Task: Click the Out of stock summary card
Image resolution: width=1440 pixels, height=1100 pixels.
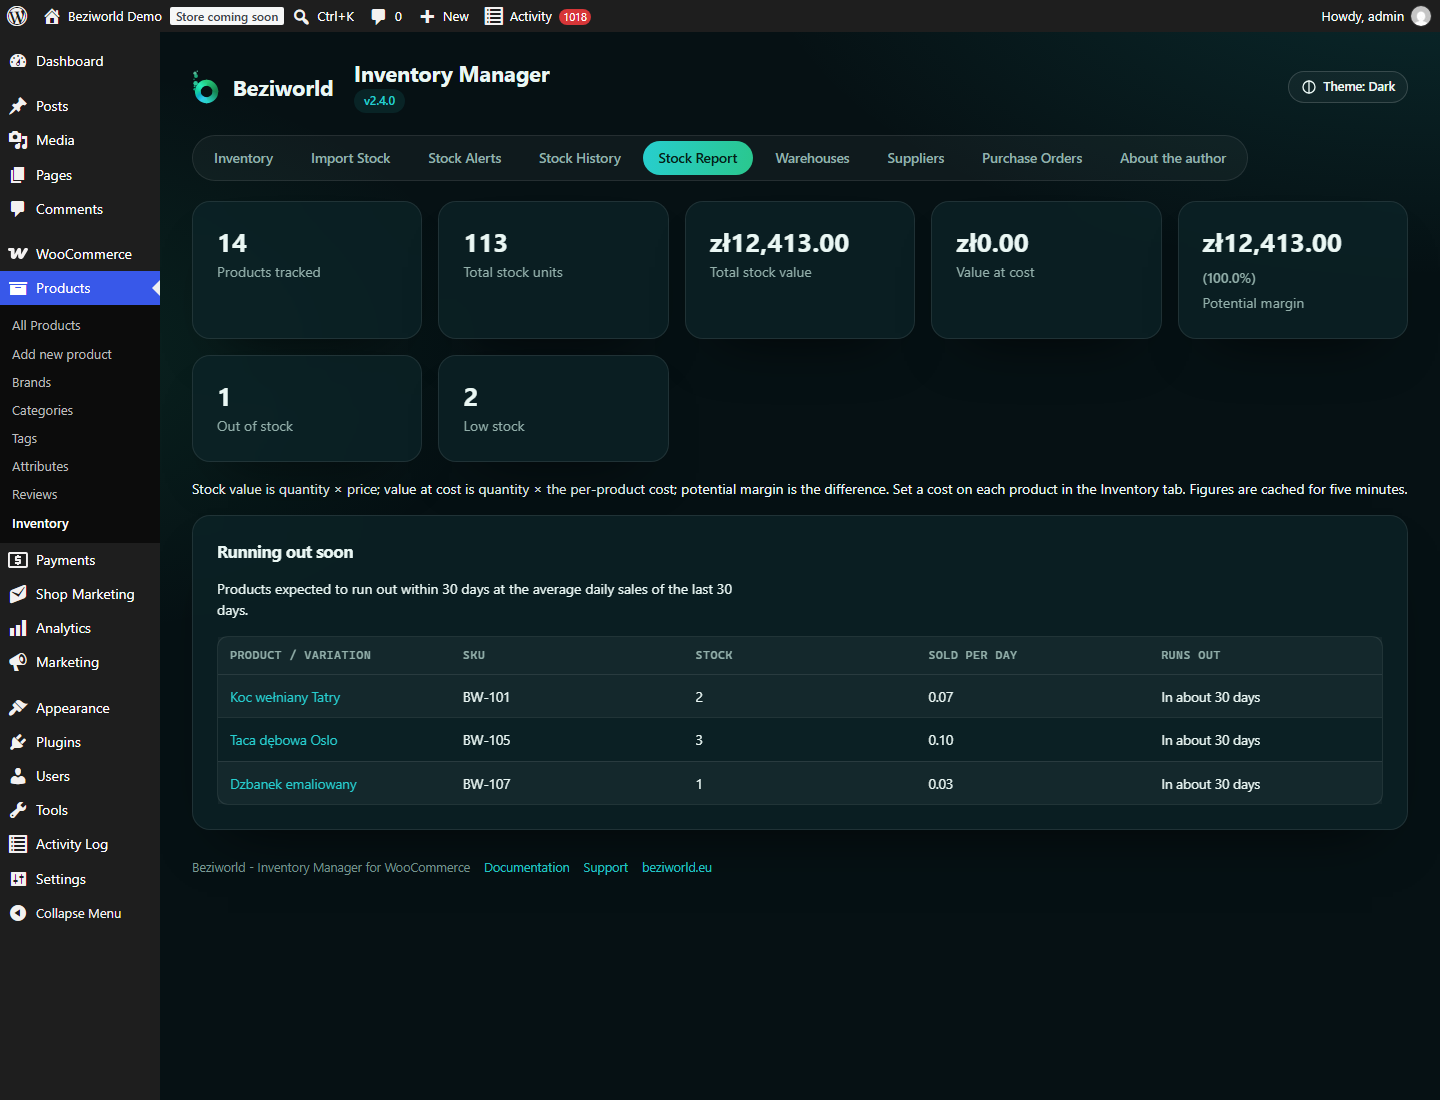Action: pos(307,408)
